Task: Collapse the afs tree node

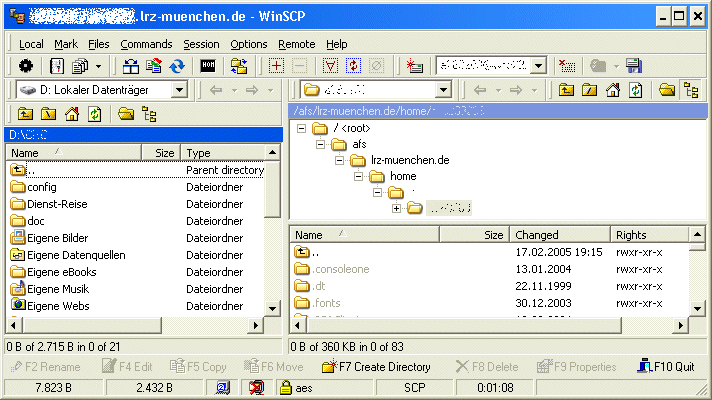Action: [x=321, y=145]
